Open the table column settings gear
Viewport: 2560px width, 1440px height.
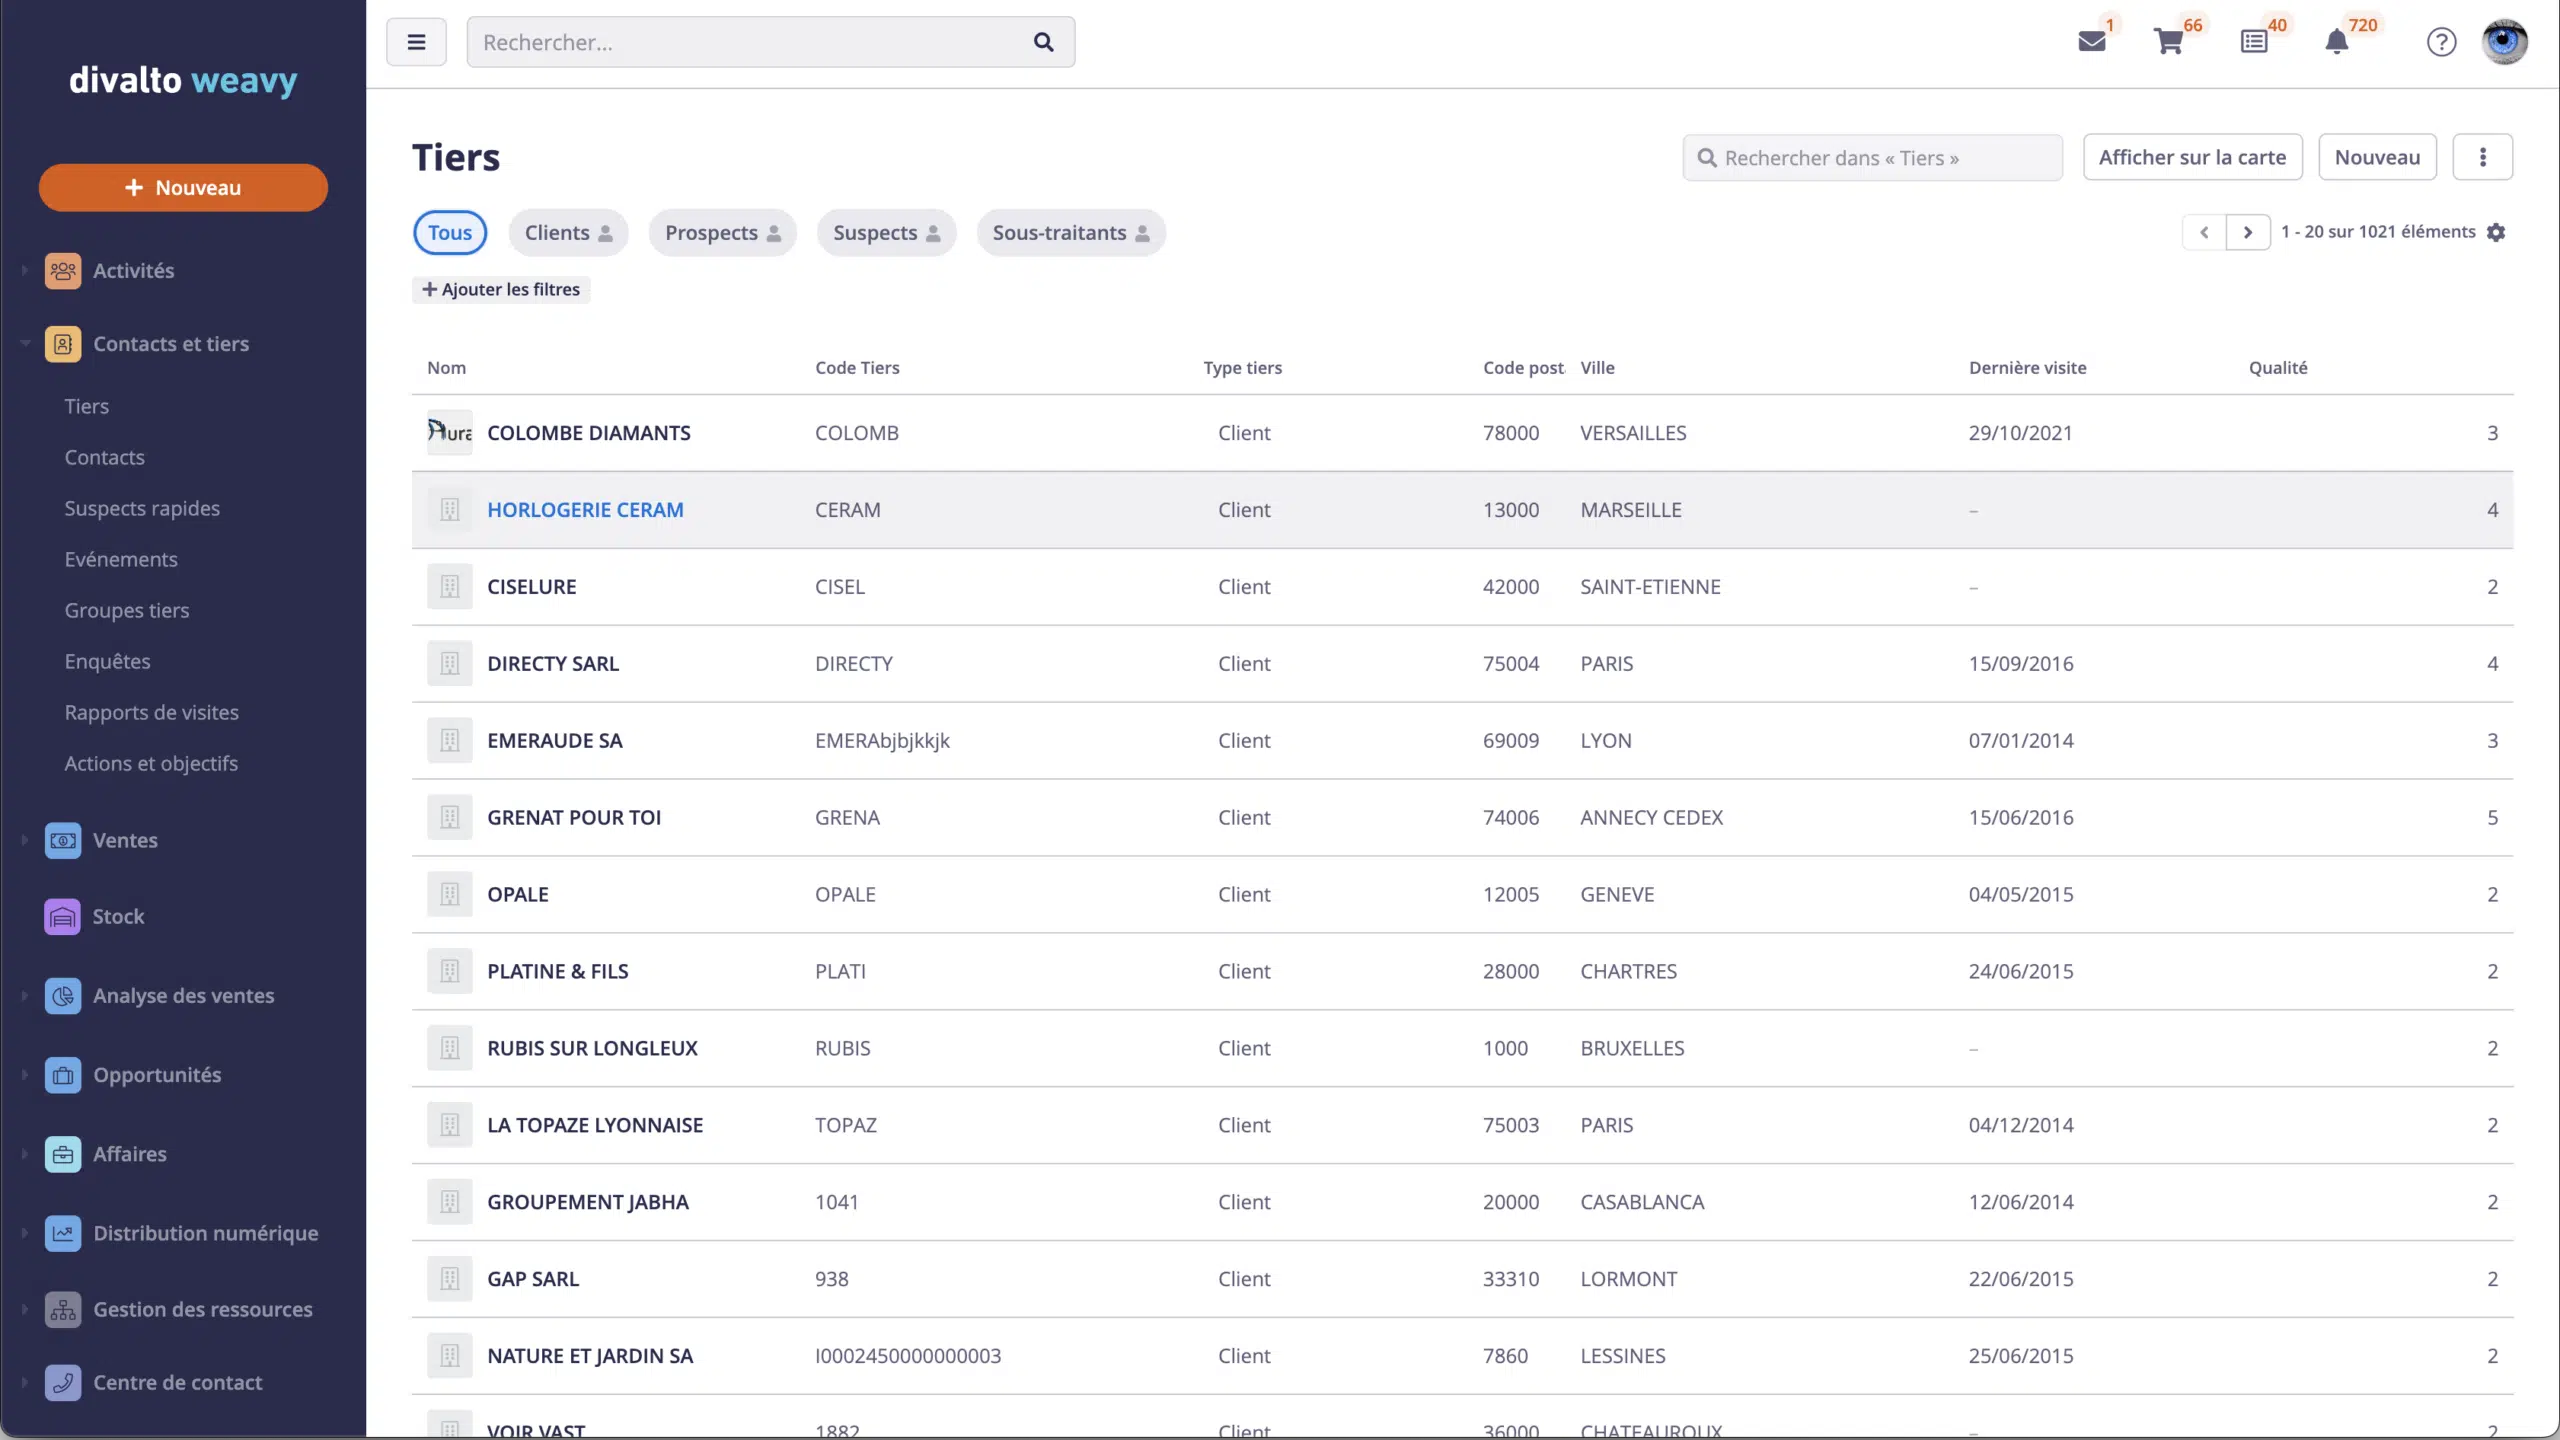click(2496, 231)
